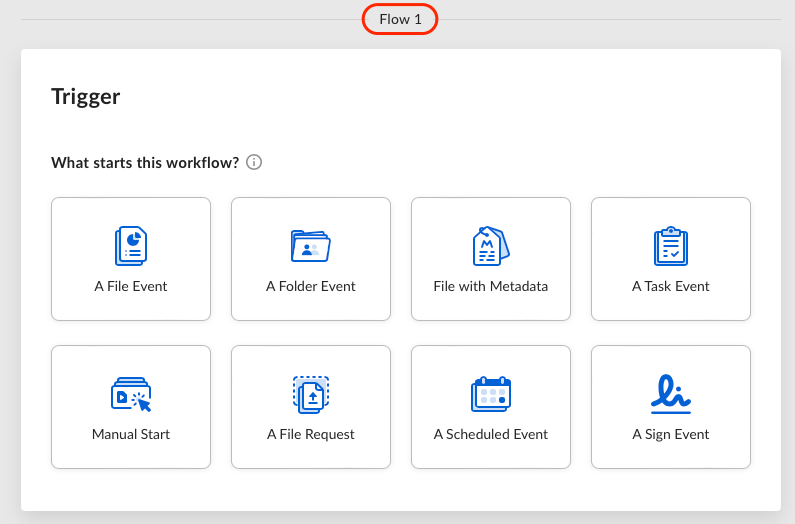Pick the 'A Task Event' label
The height and width of the screenshot is (524, 795).
671,286
